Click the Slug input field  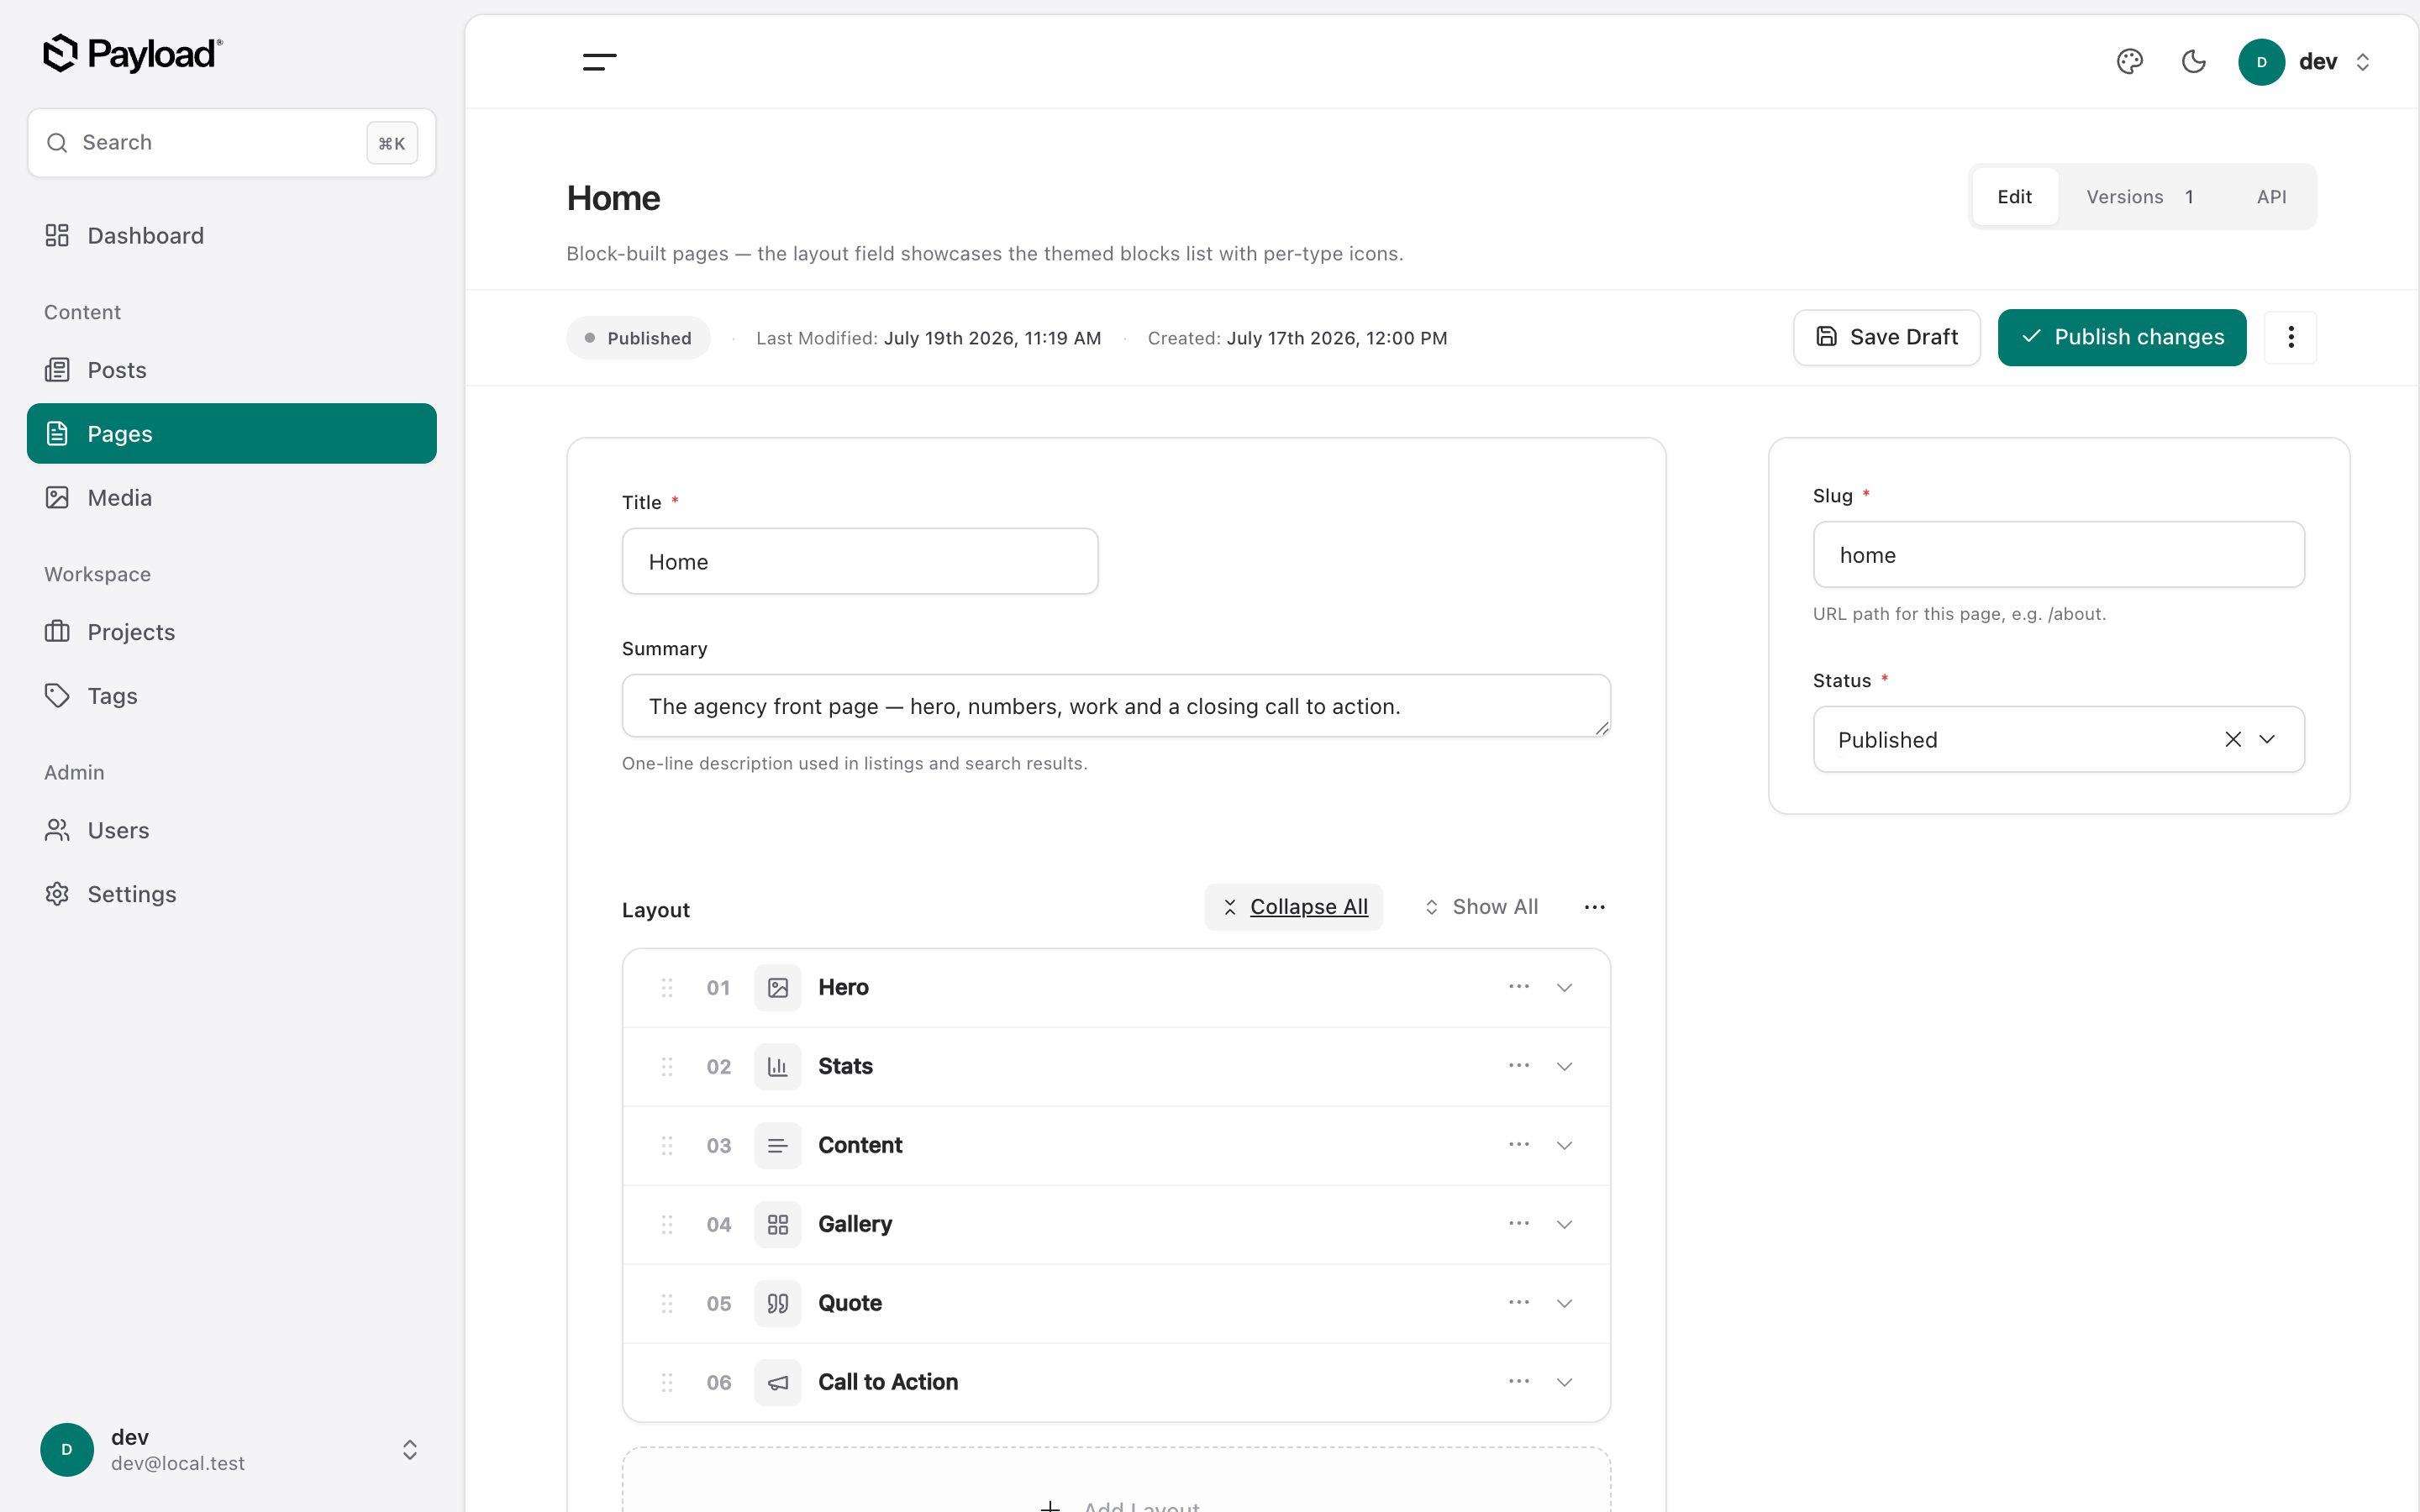click(2059, 555)
